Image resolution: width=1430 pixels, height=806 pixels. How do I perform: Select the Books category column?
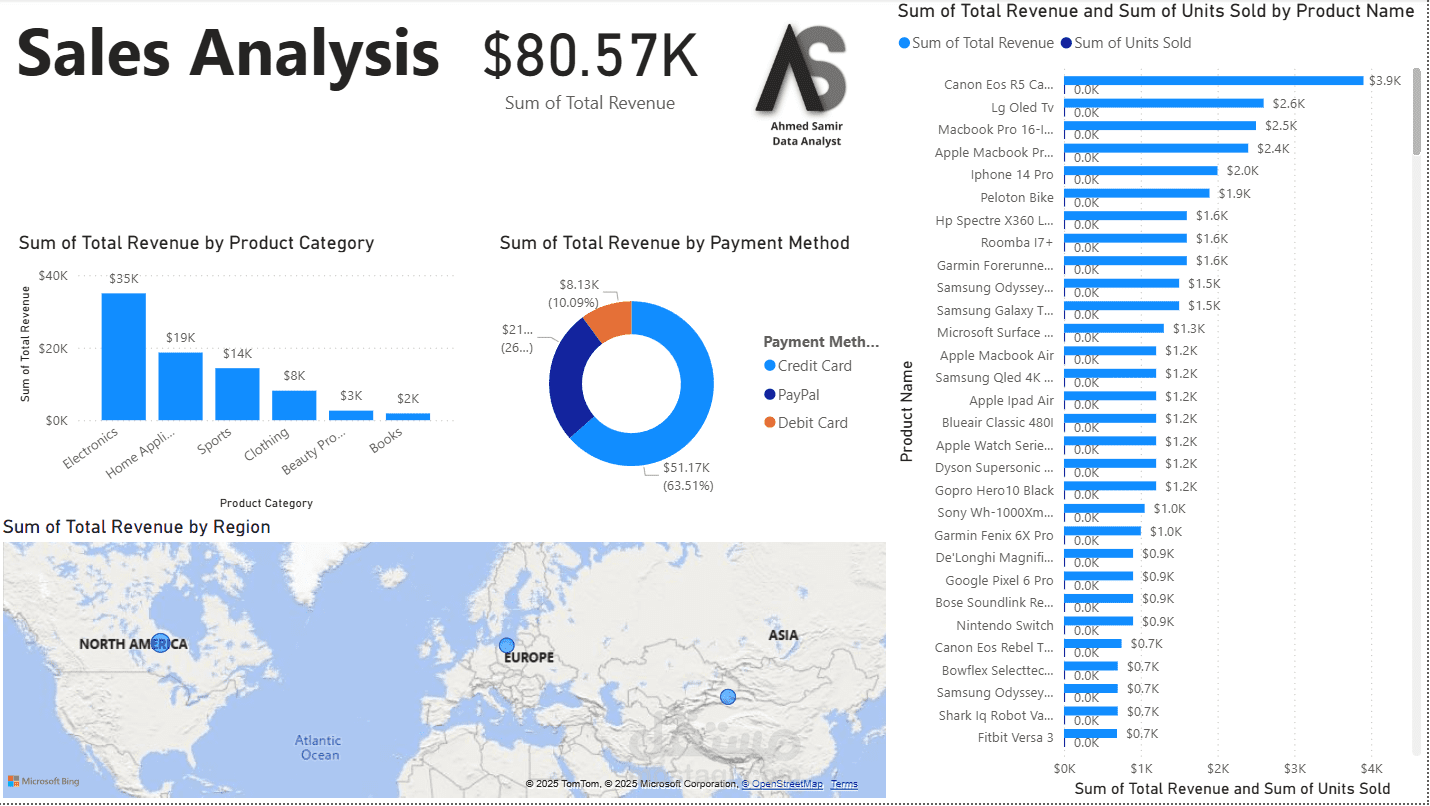pyautogui.click(x=408, y=416)
